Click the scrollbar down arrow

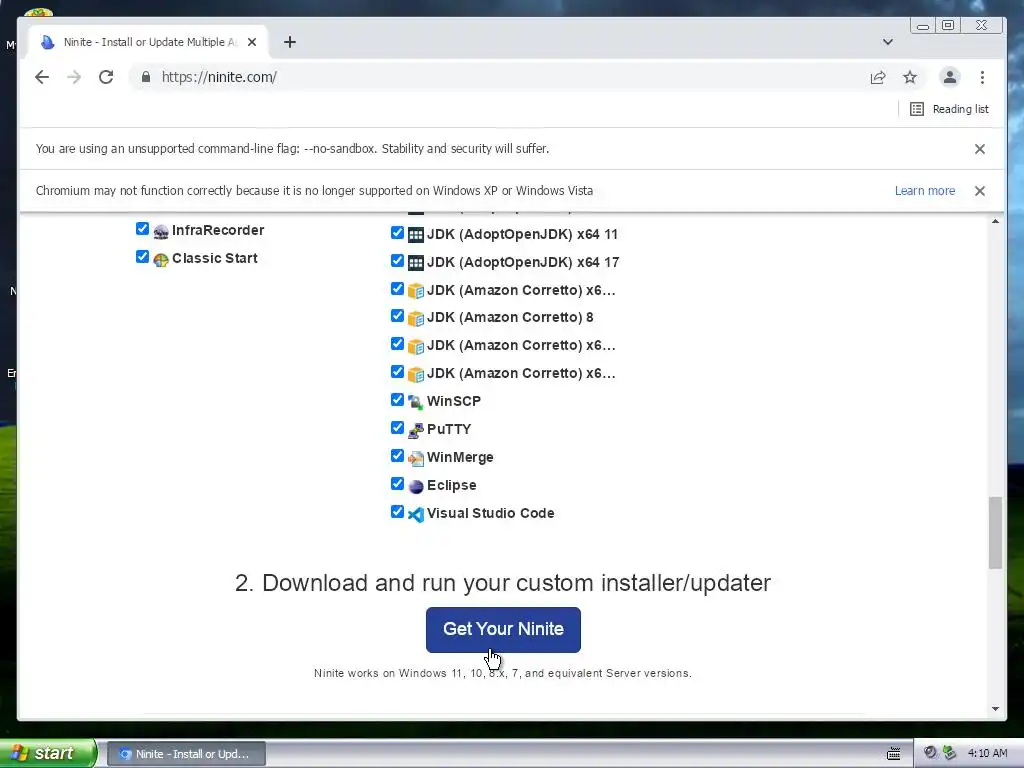pos(995,709)
